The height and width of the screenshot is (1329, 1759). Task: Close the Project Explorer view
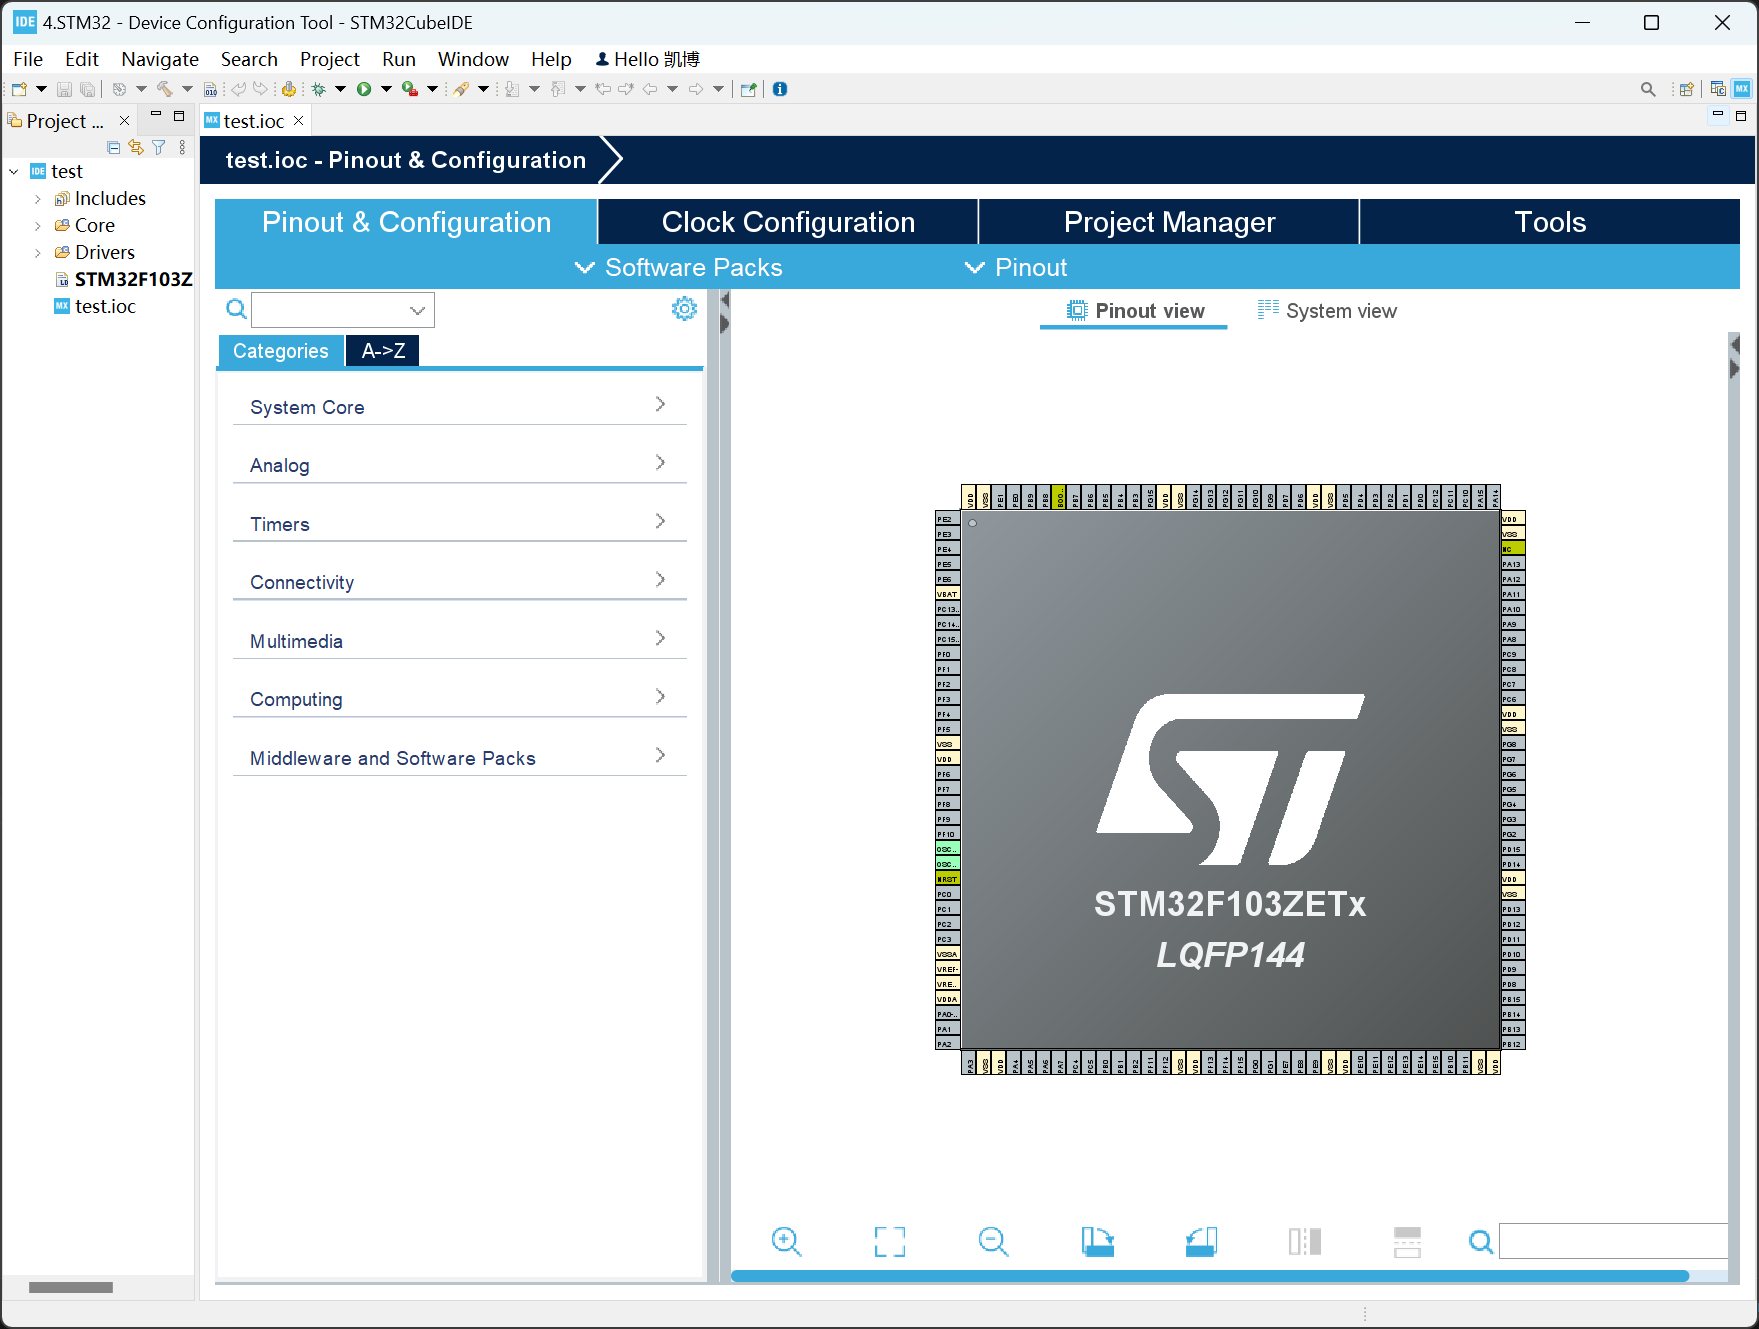(x=124, y=121)
